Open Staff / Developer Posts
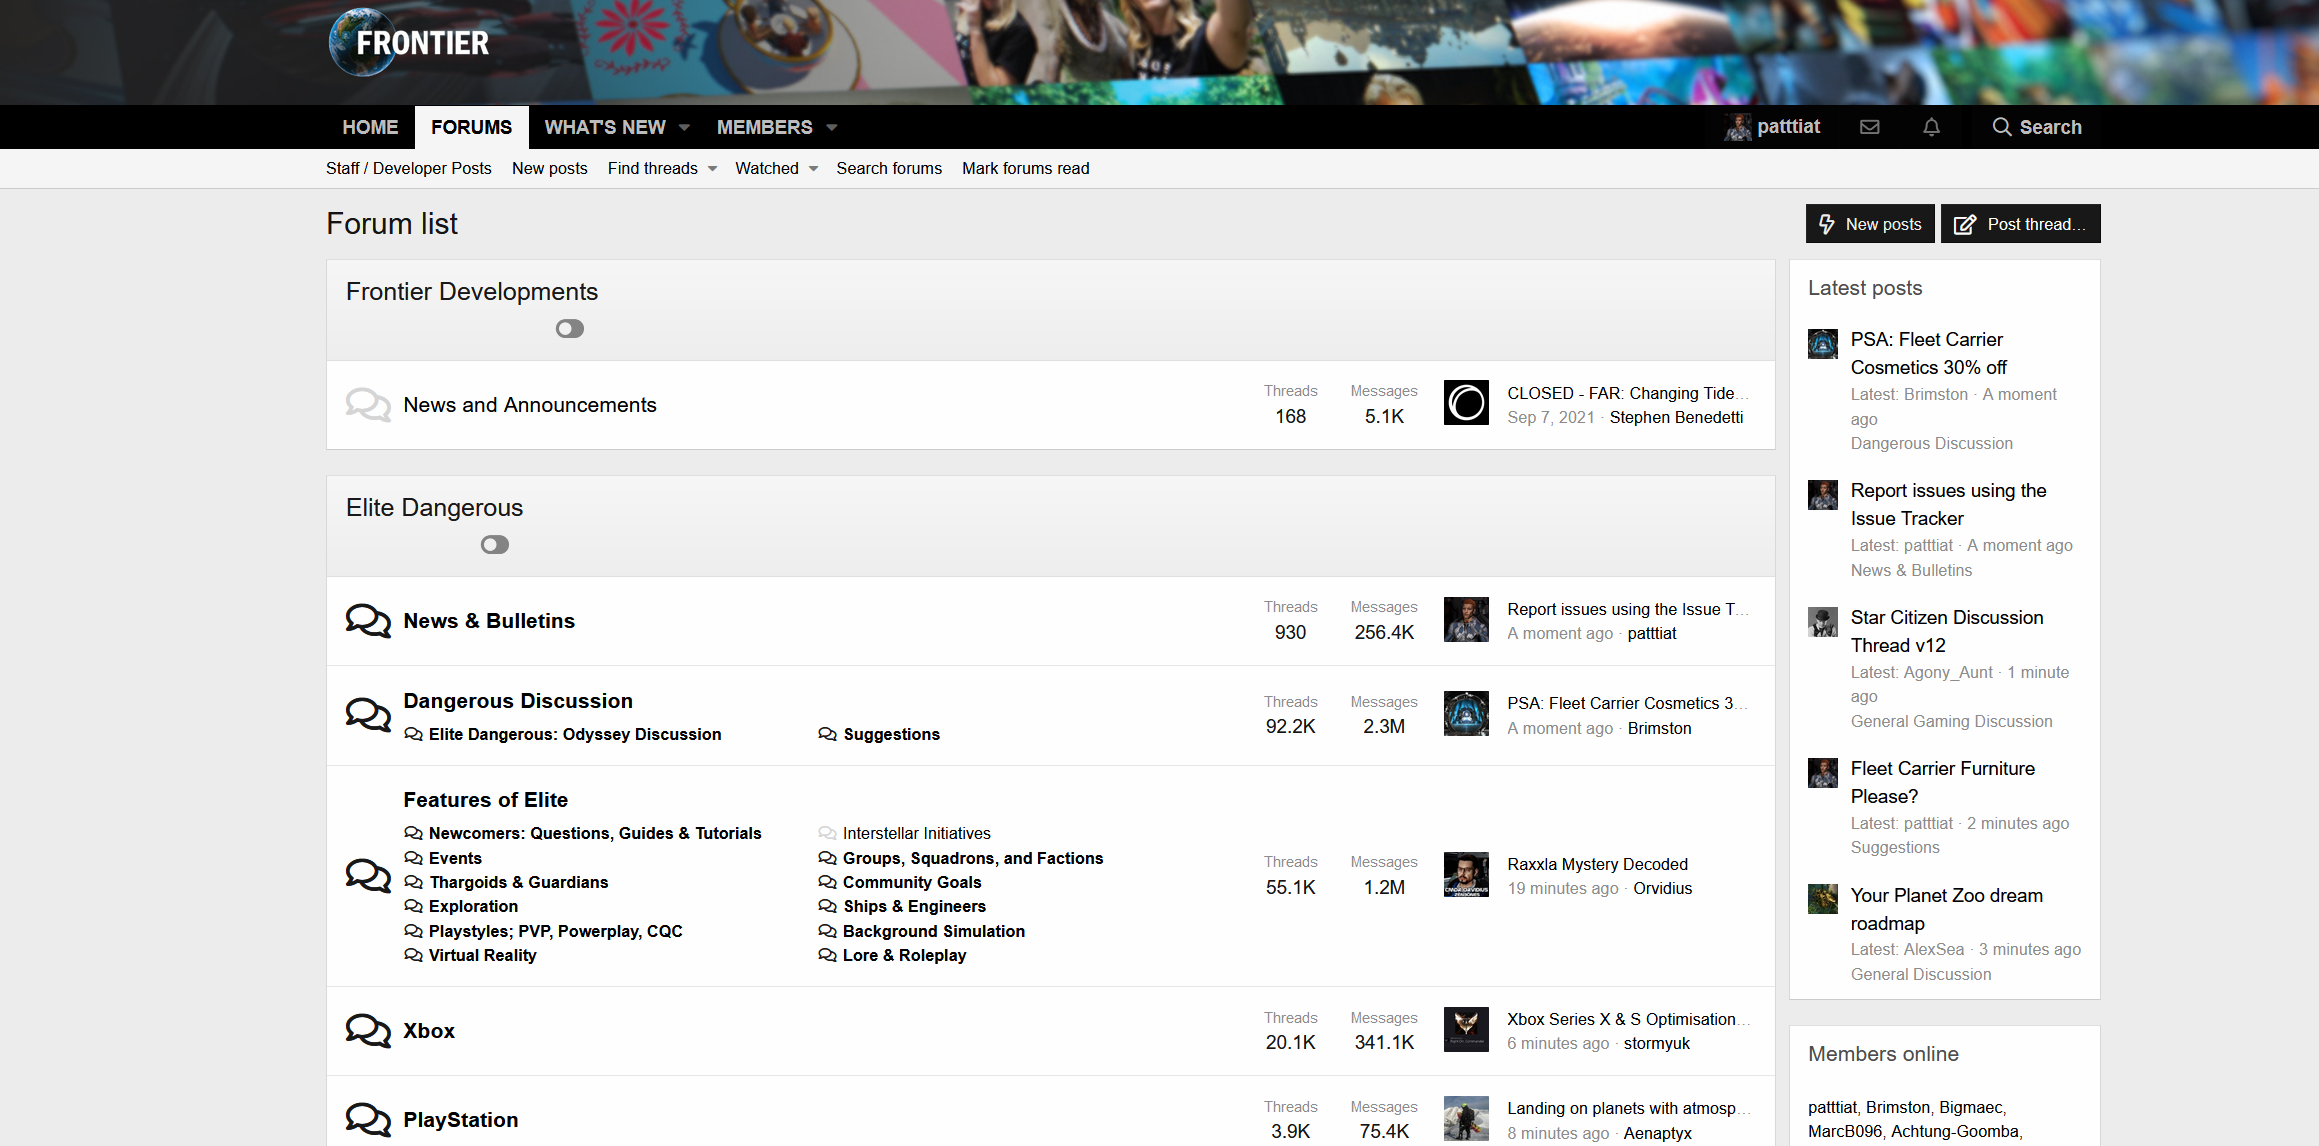The height and width of the screenshot is (1146, 2319). coord(409,168)
